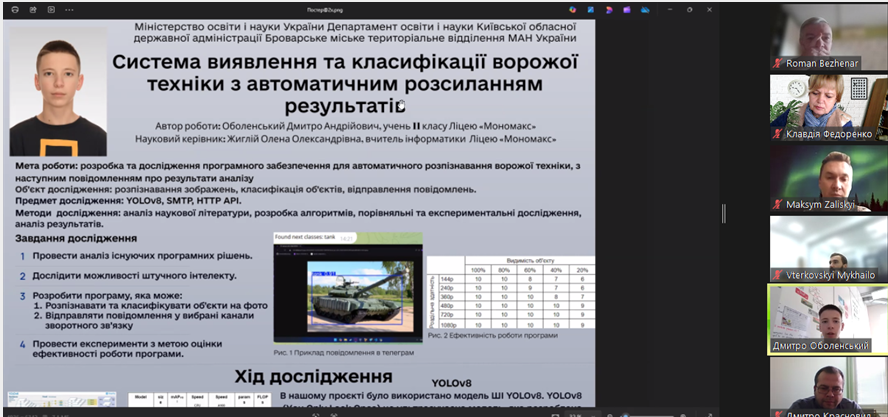Click the tank detection screenshot image
Viewport: 888px width, 417px height.
348,287
